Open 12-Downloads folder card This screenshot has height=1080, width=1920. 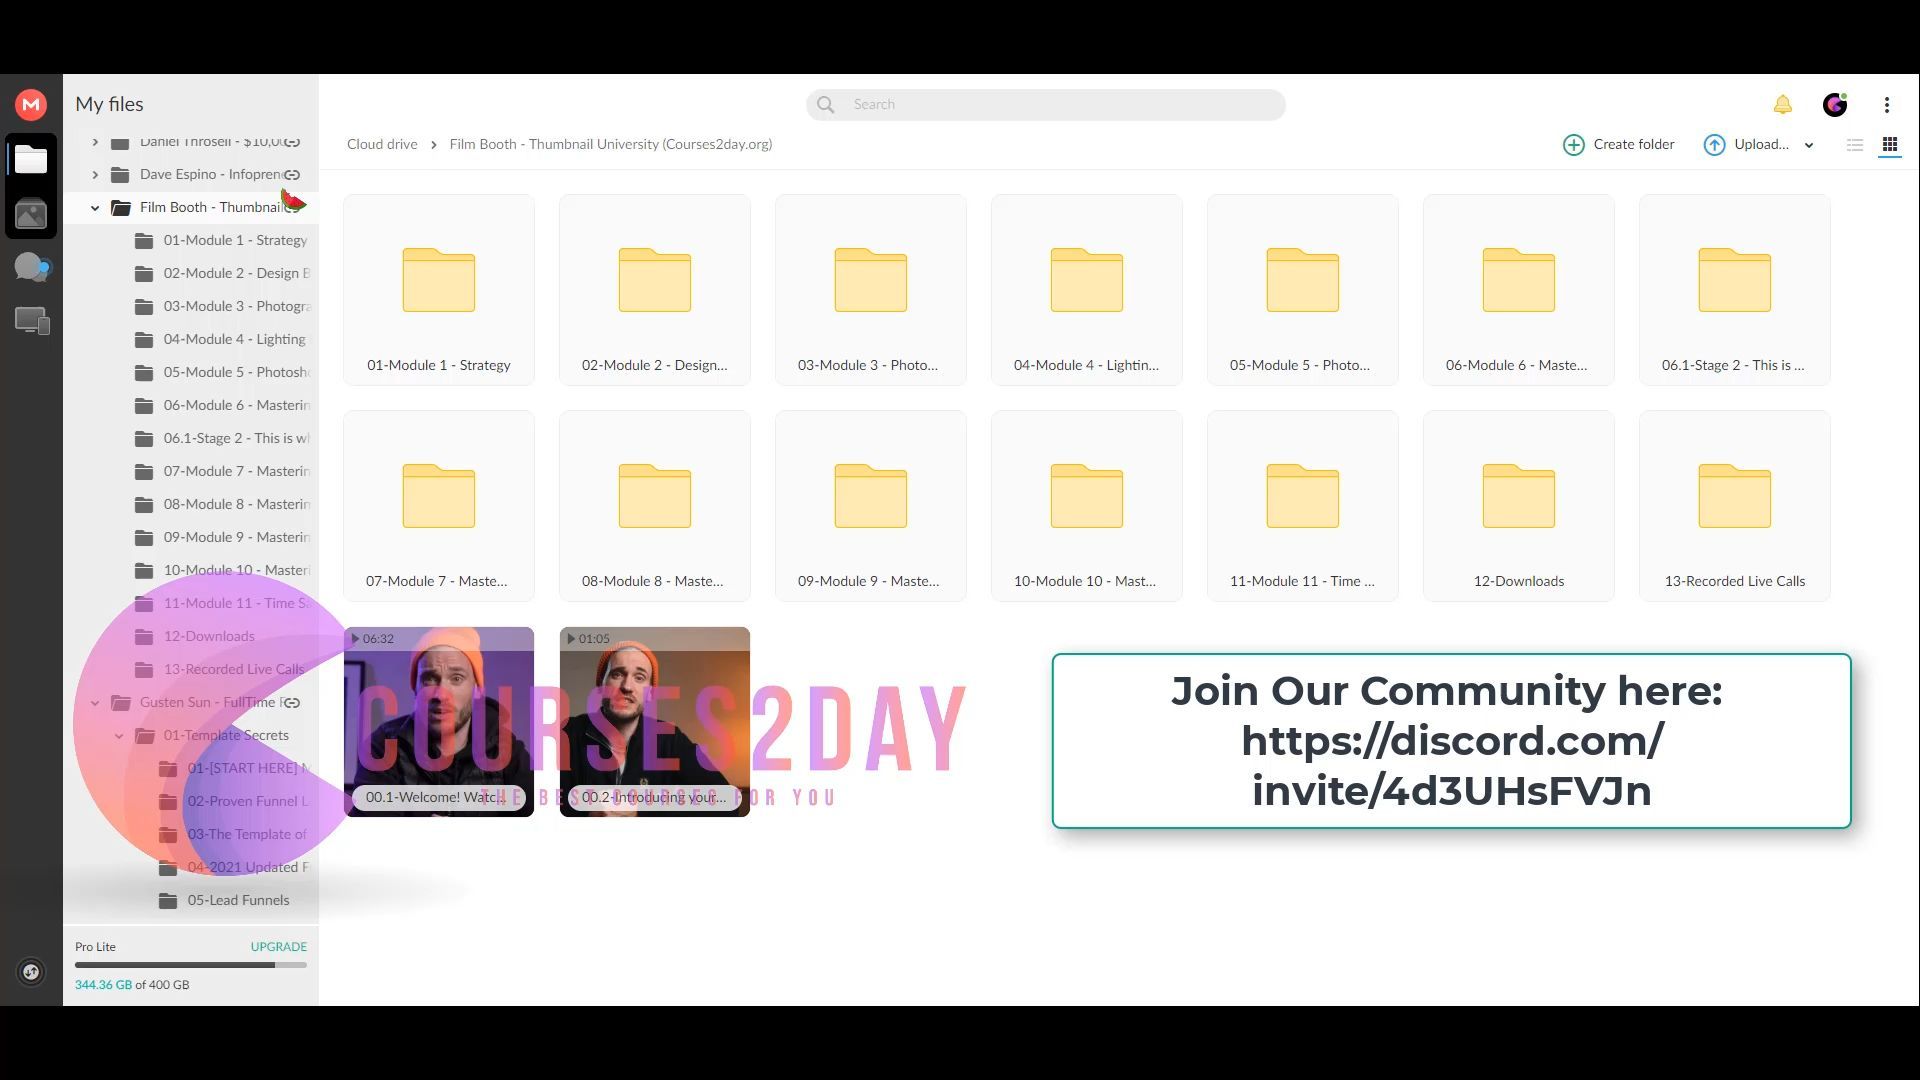(x=1519, y=506)
